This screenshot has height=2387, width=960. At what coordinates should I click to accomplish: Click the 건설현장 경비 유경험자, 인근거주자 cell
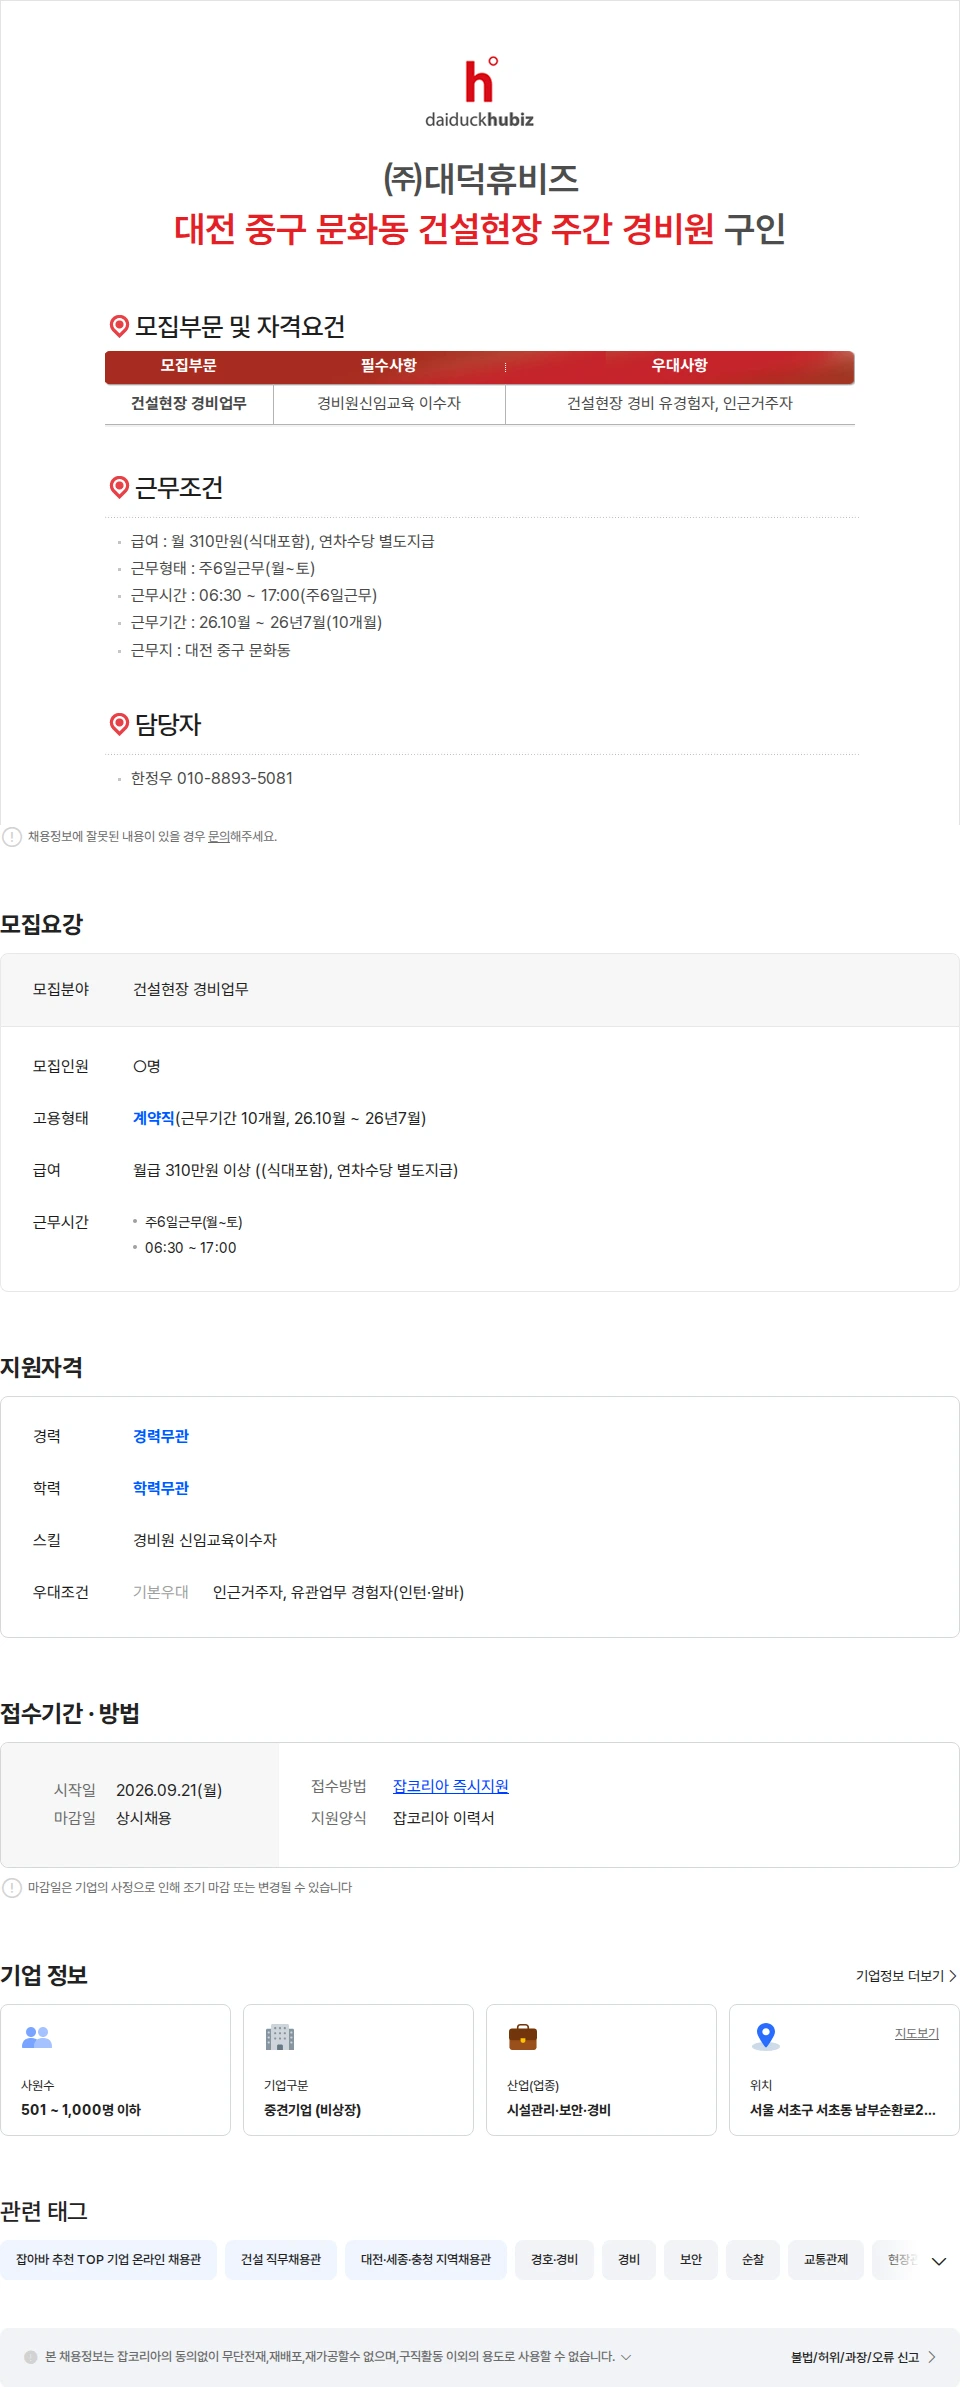(x=680, y=404)
